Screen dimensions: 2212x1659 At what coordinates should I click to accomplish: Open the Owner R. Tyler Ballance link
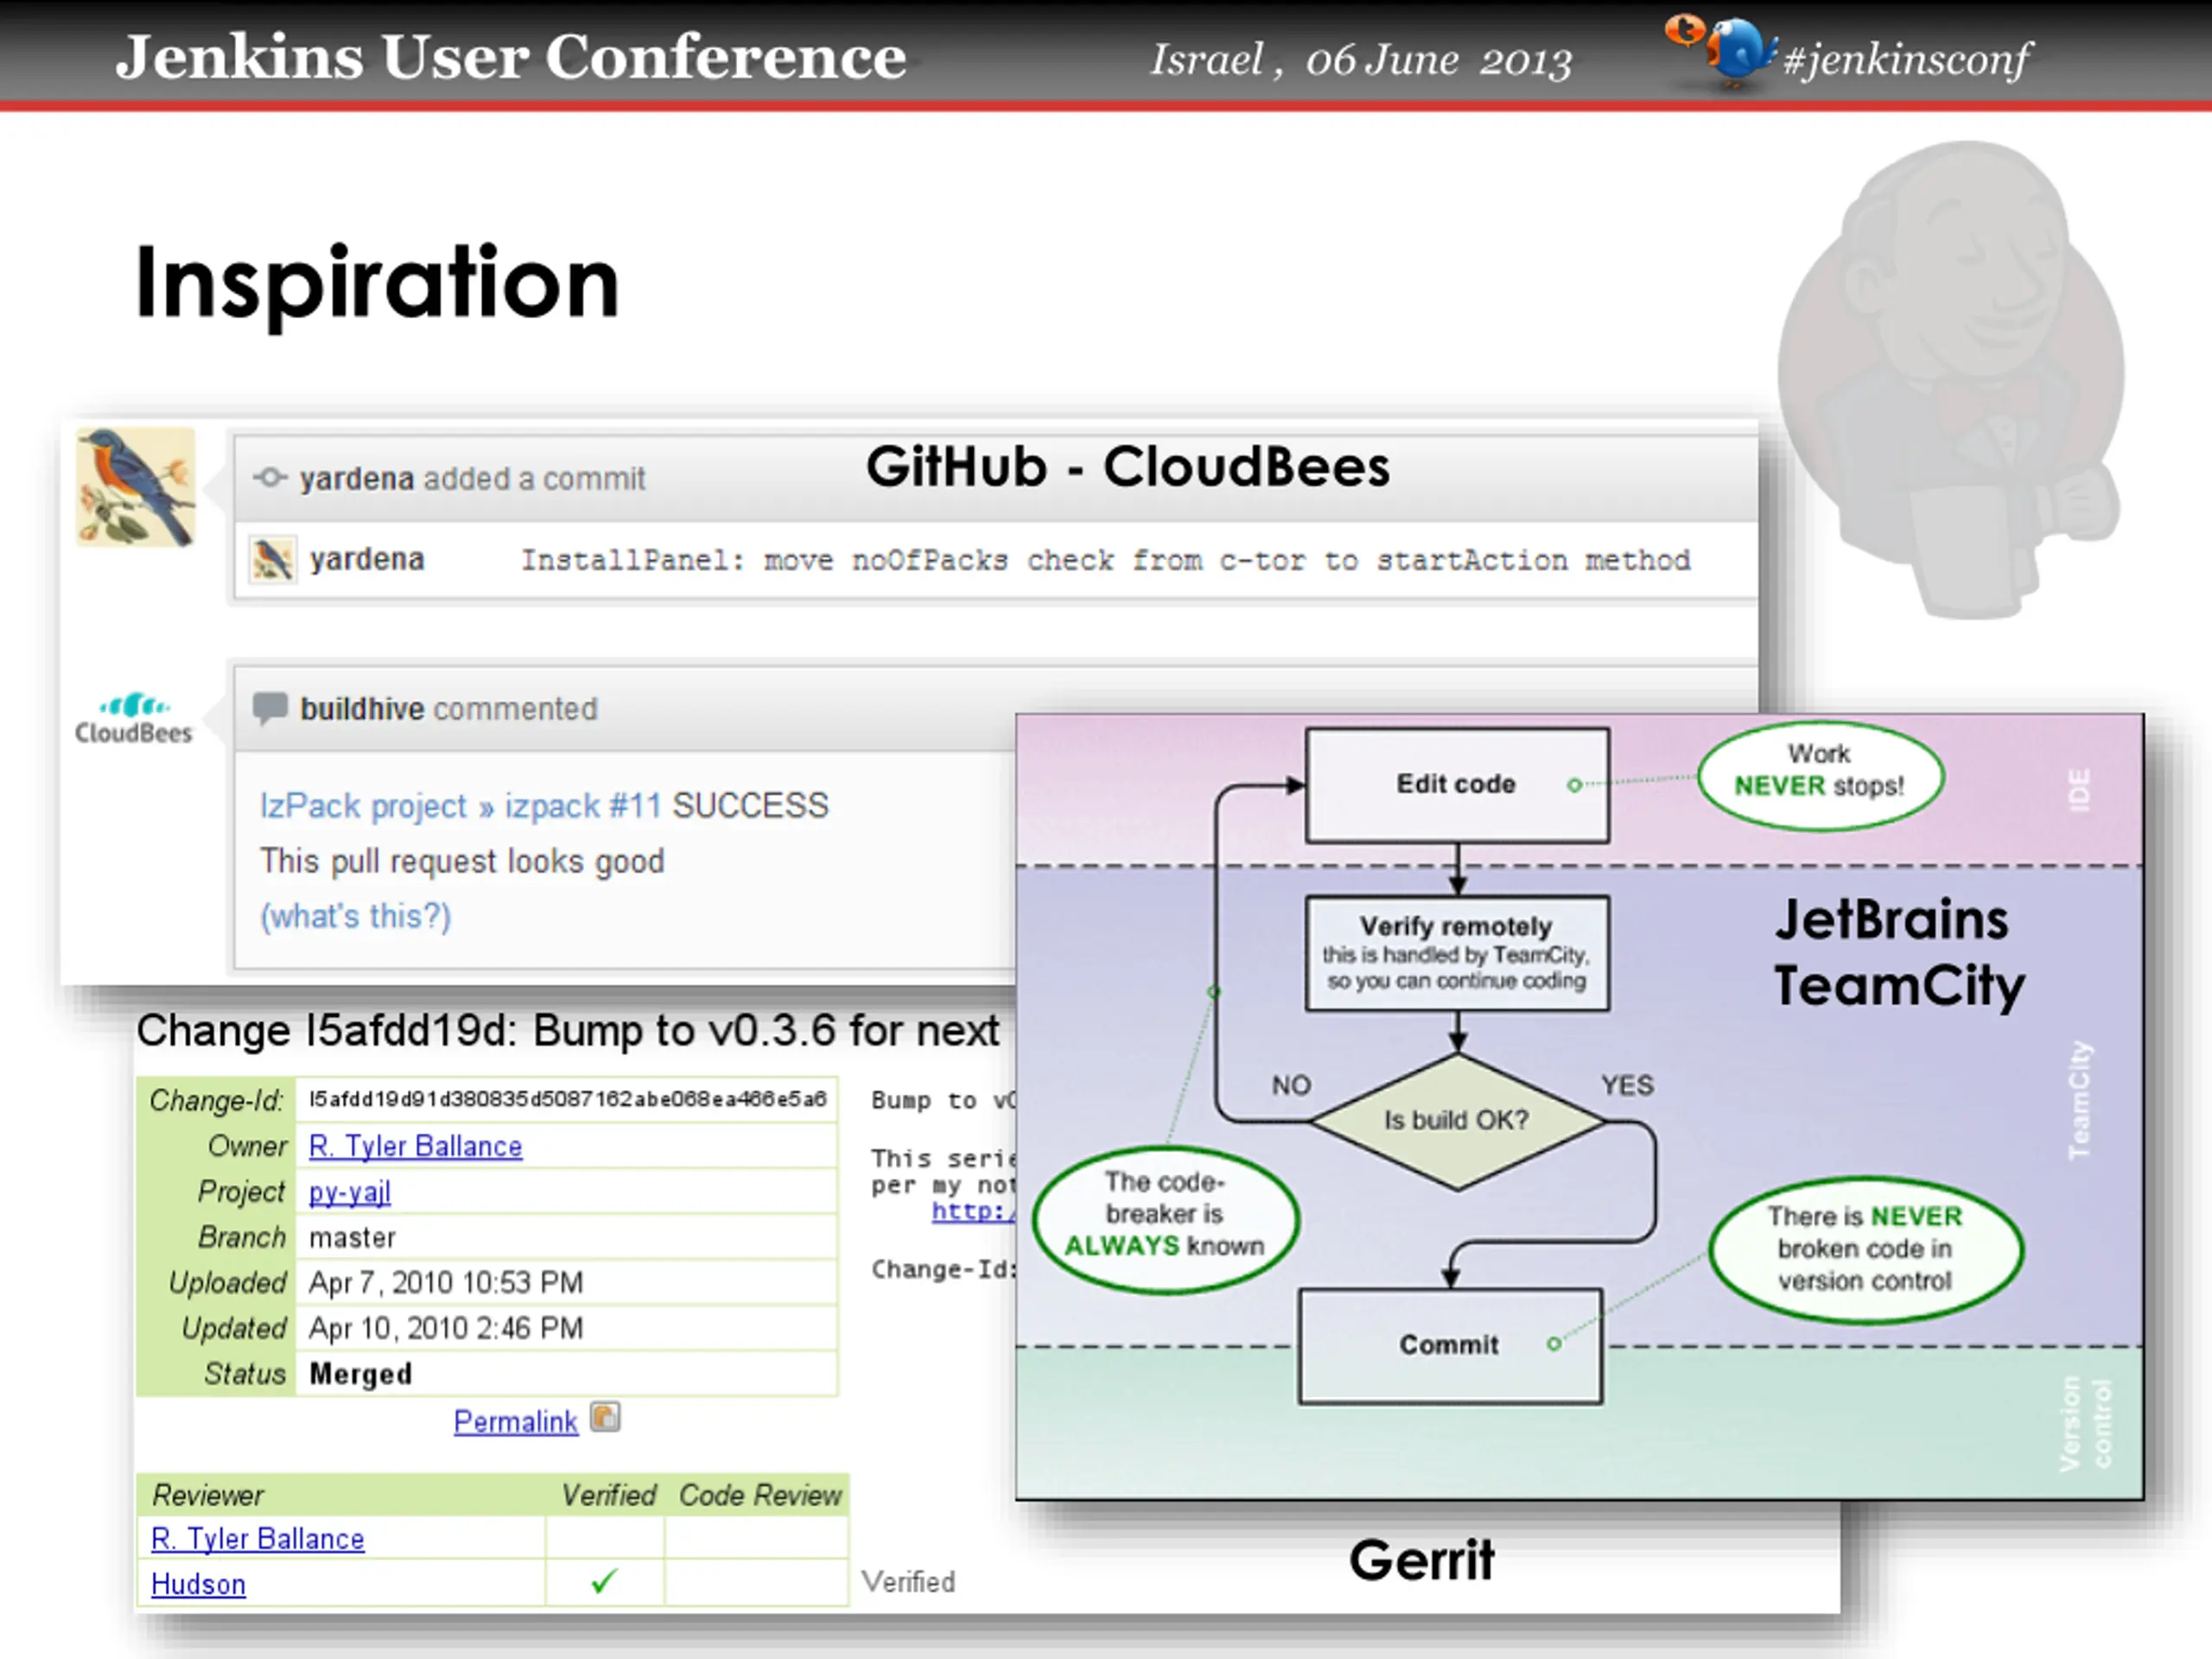point(415,1146)
